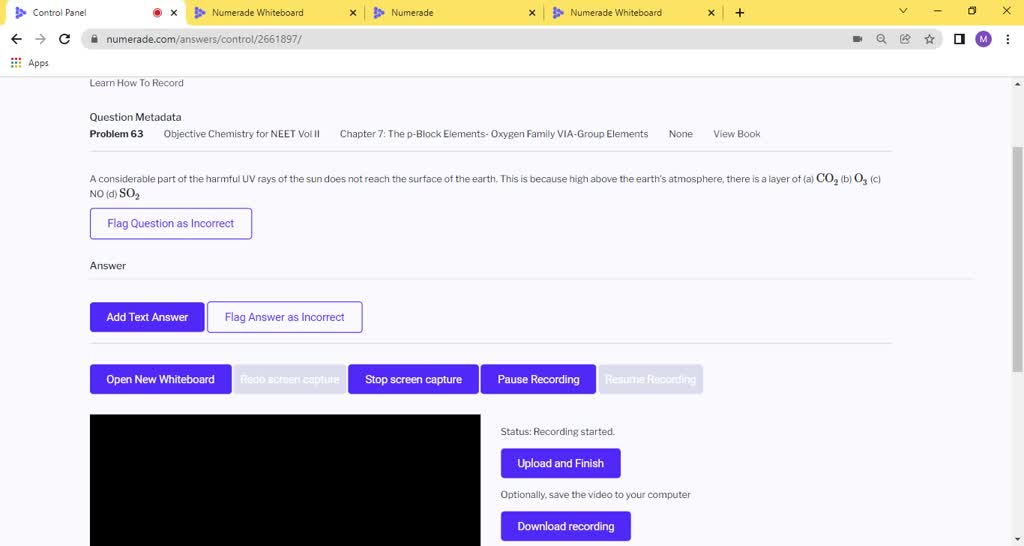Bookmark this page with star icon
The image size is (1024, 546).
[929, 39]
